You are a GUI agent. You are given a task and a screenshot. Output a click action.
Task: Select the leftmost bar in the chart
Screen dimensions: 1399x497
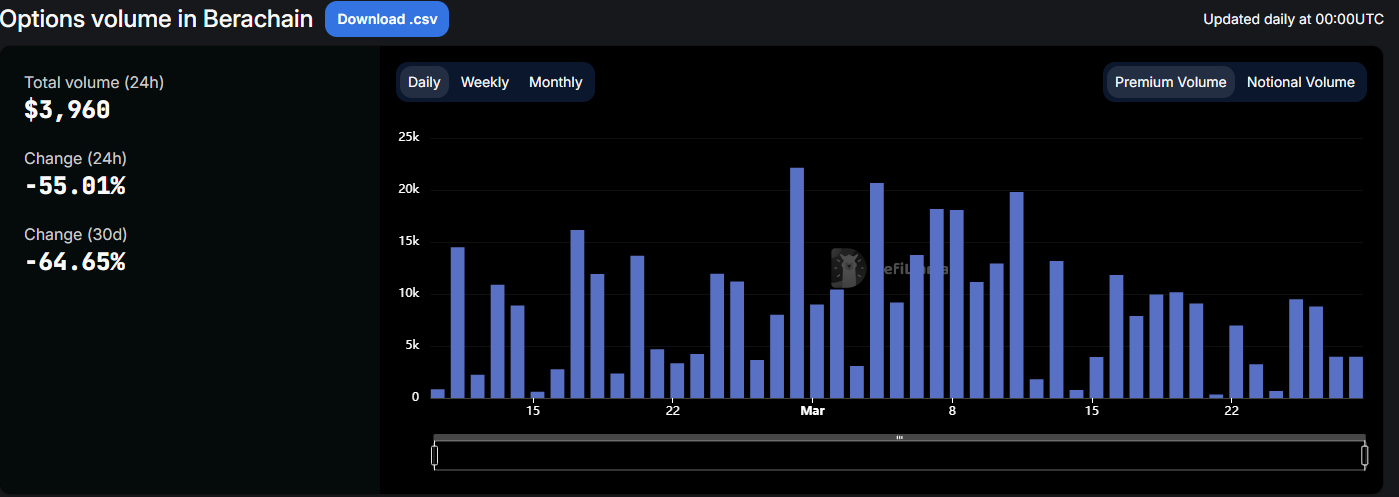click(437, 393)
